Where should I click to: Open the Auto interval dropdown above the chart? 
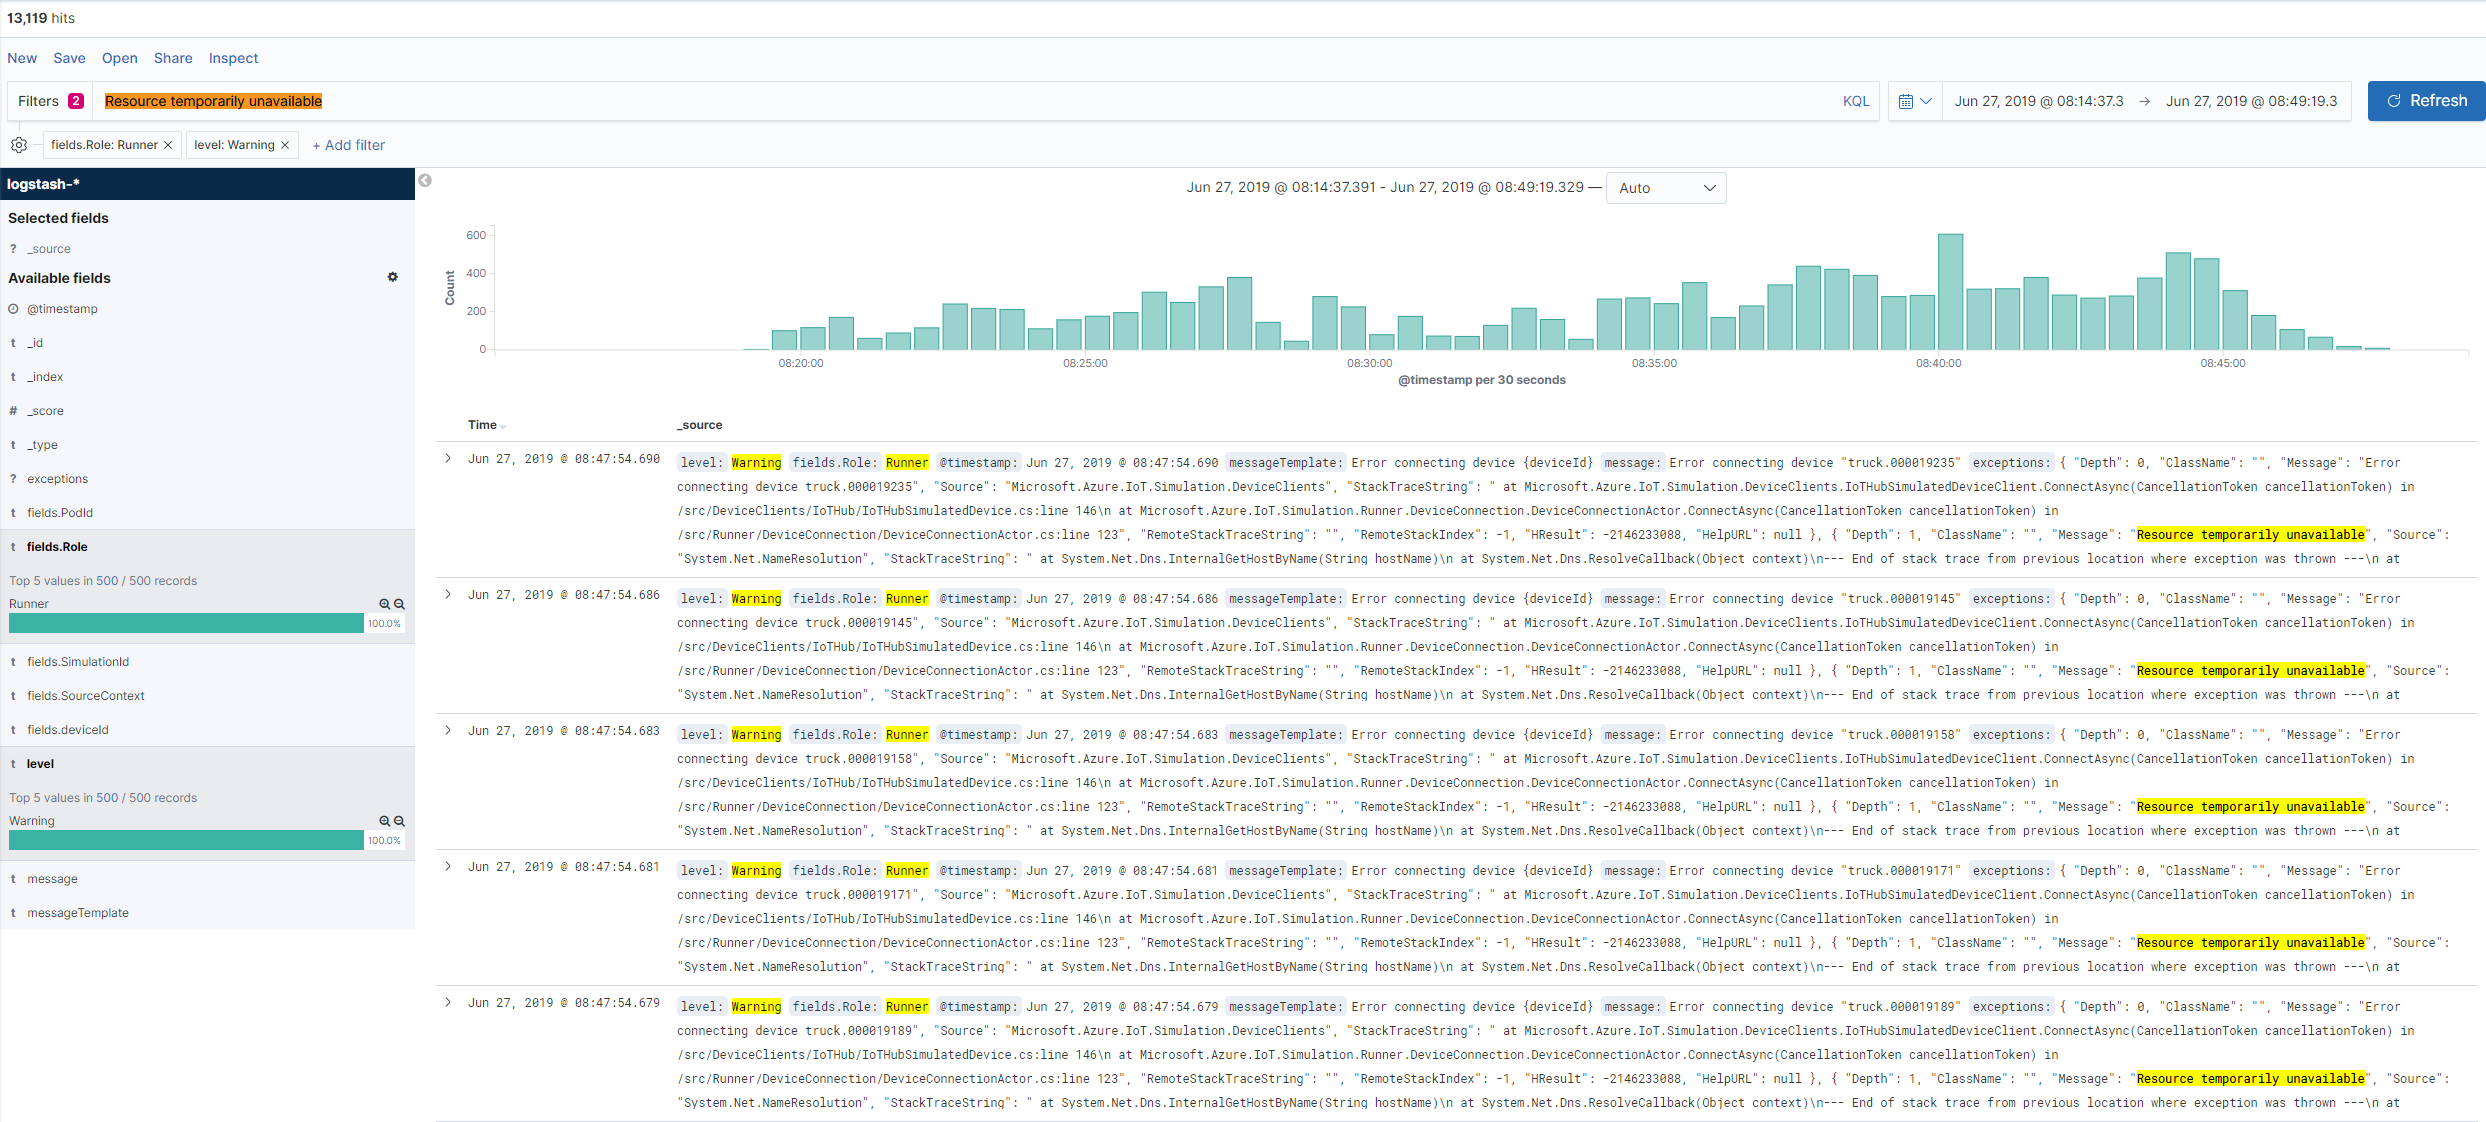[x=1665, y=188]
